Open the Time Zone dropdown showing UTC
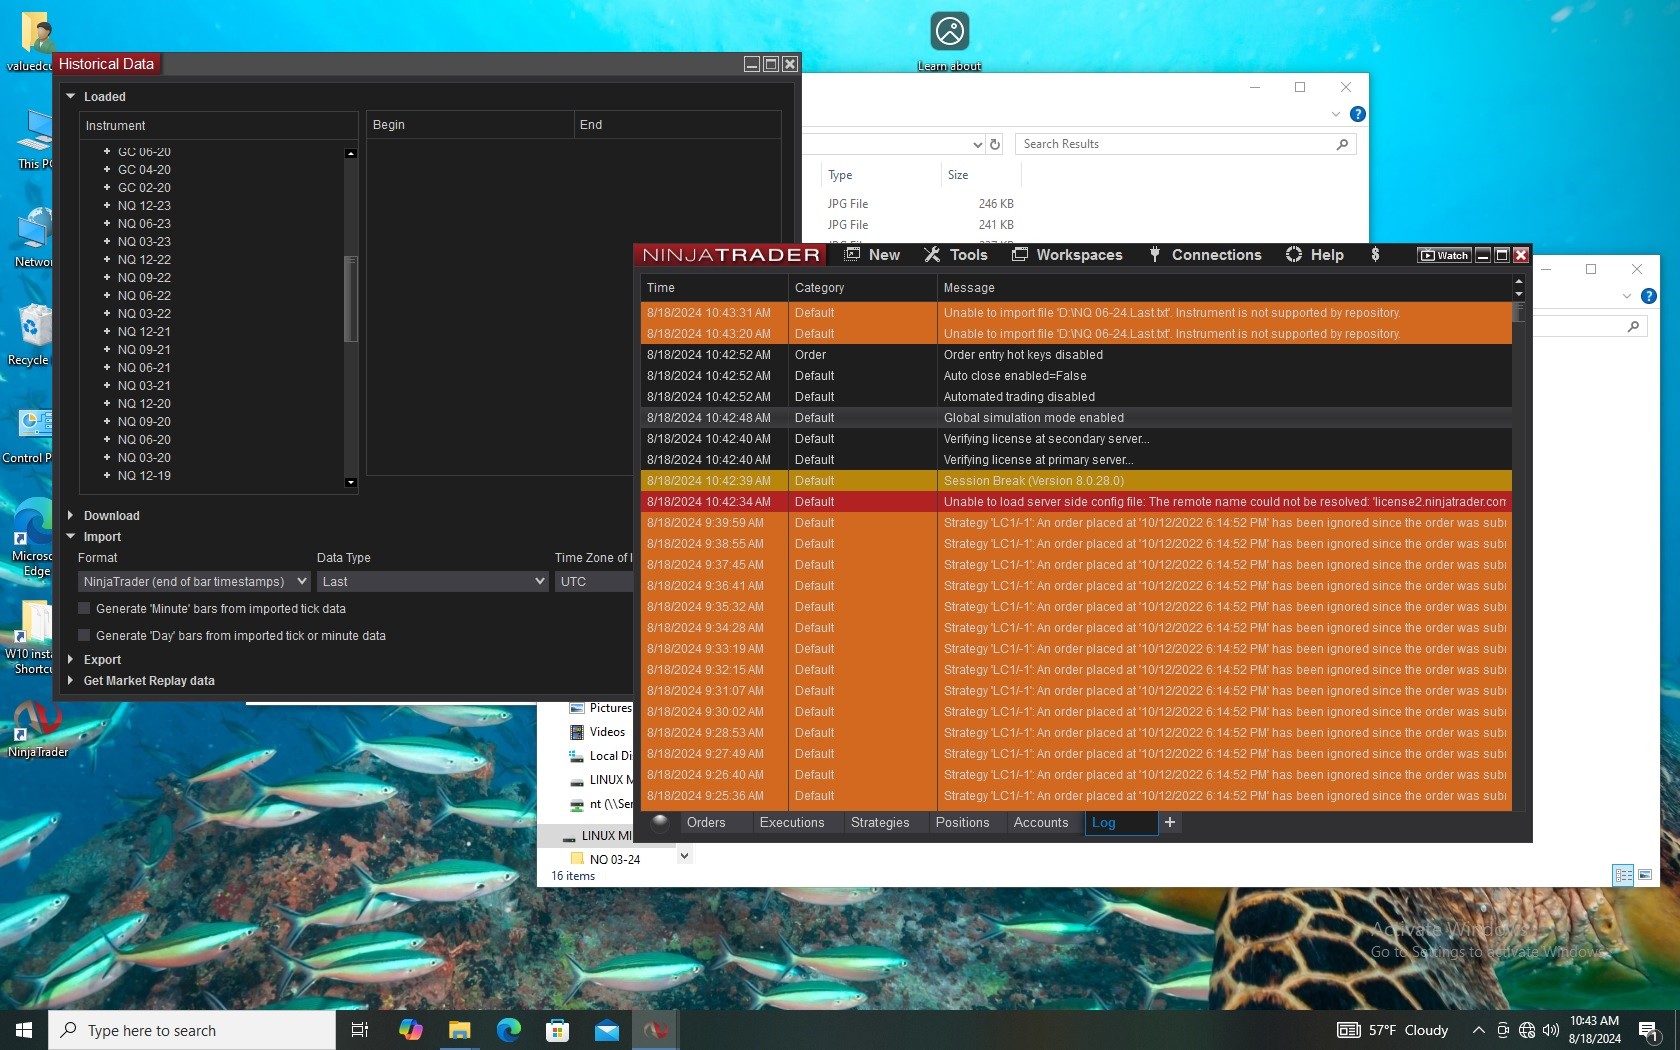 (x=594, y=581)
